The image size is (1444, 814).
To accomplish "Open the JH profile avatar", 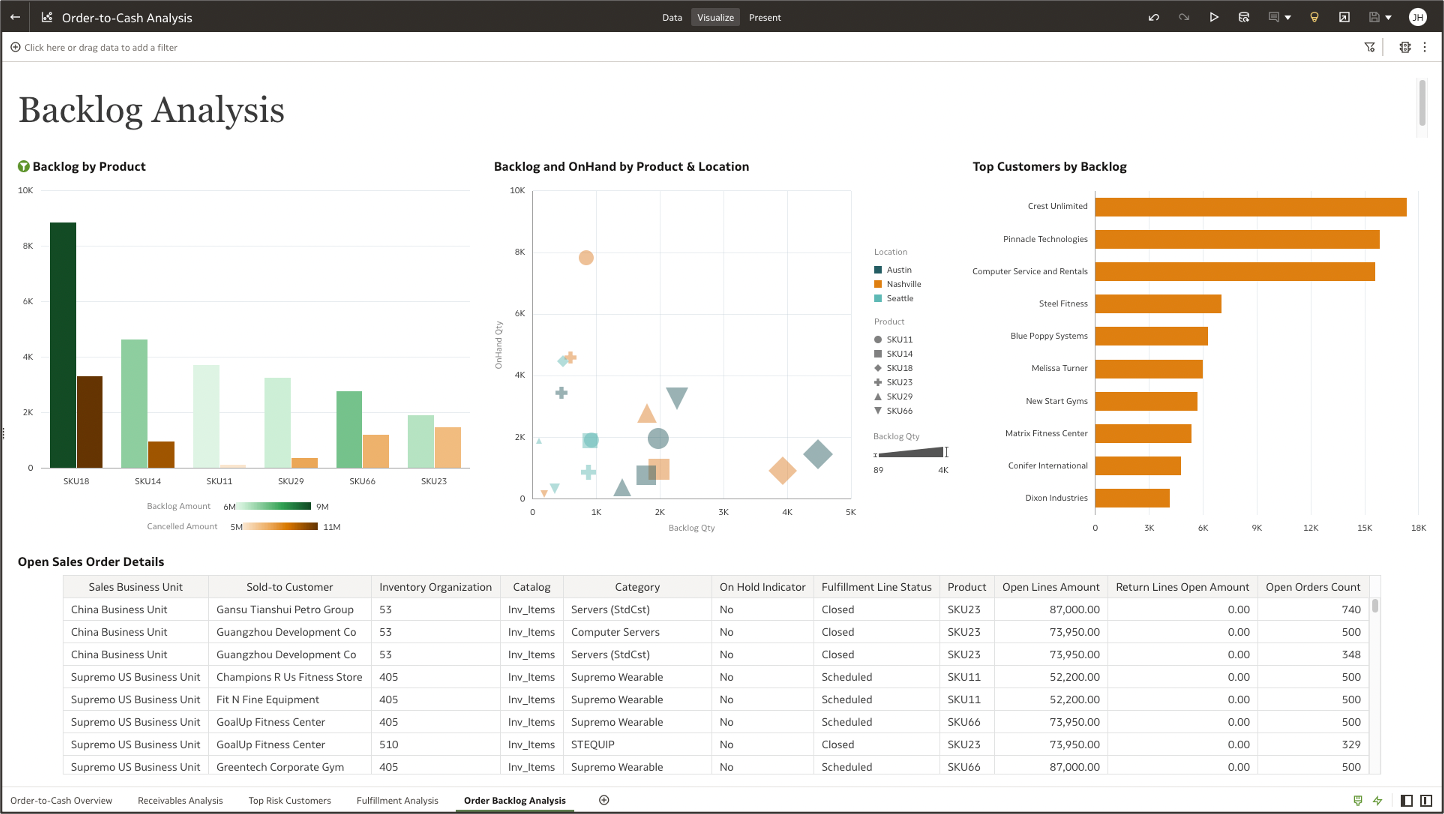I will coord(1418,17).
